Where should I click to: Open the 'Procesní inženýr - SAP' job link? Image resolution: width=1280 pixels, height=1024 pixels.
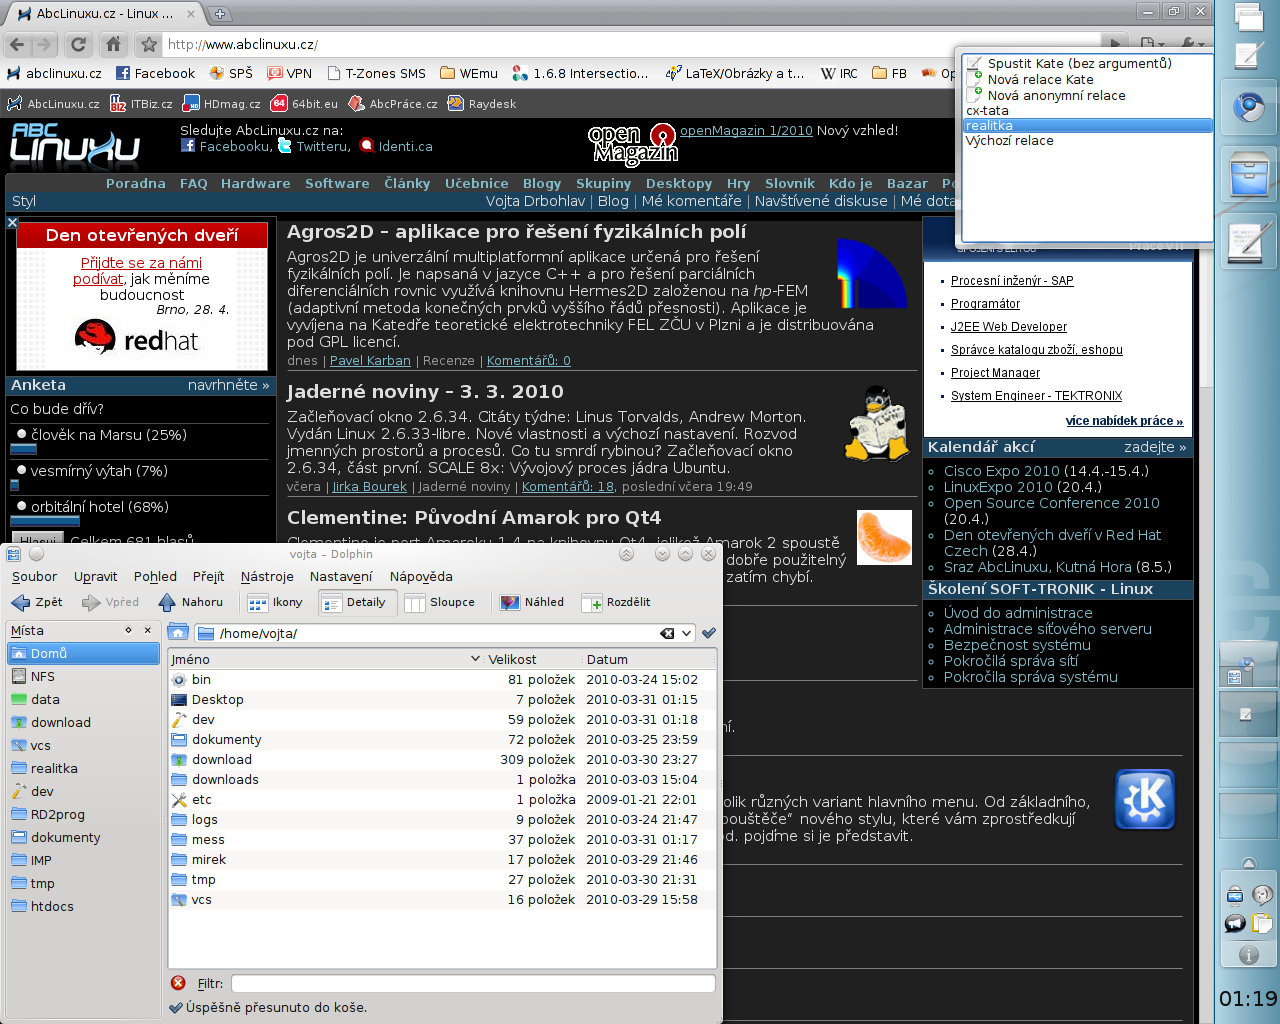(1012, 280)
